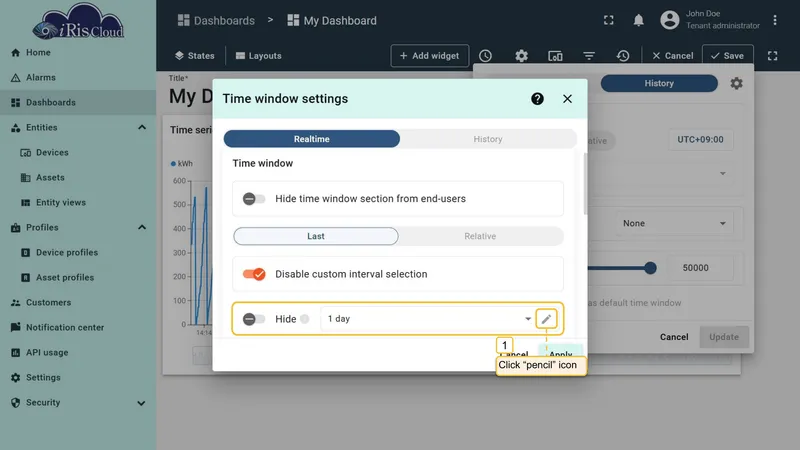The width and height of the screenshot is (800, 450).
Task: Click My Dashboard breadcrumb
Action: pyautogui.click(x=332, y=20)
